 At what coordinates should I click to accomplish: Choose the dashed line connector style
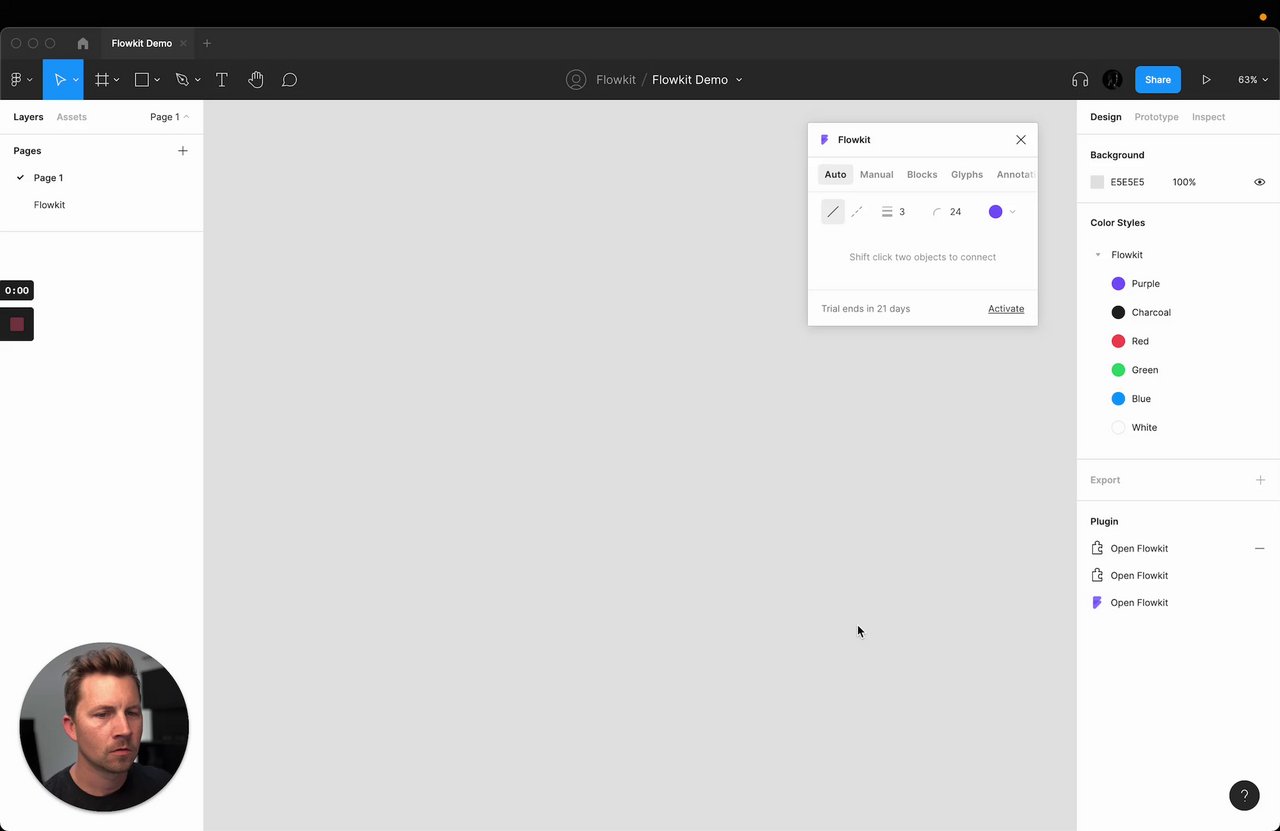(x=857, y=212)
